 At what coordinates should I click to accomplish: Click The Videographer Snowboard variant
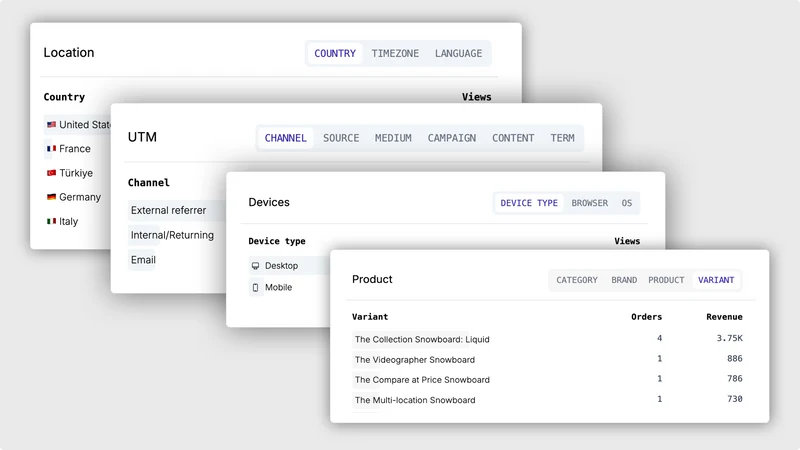coord(414,360)
